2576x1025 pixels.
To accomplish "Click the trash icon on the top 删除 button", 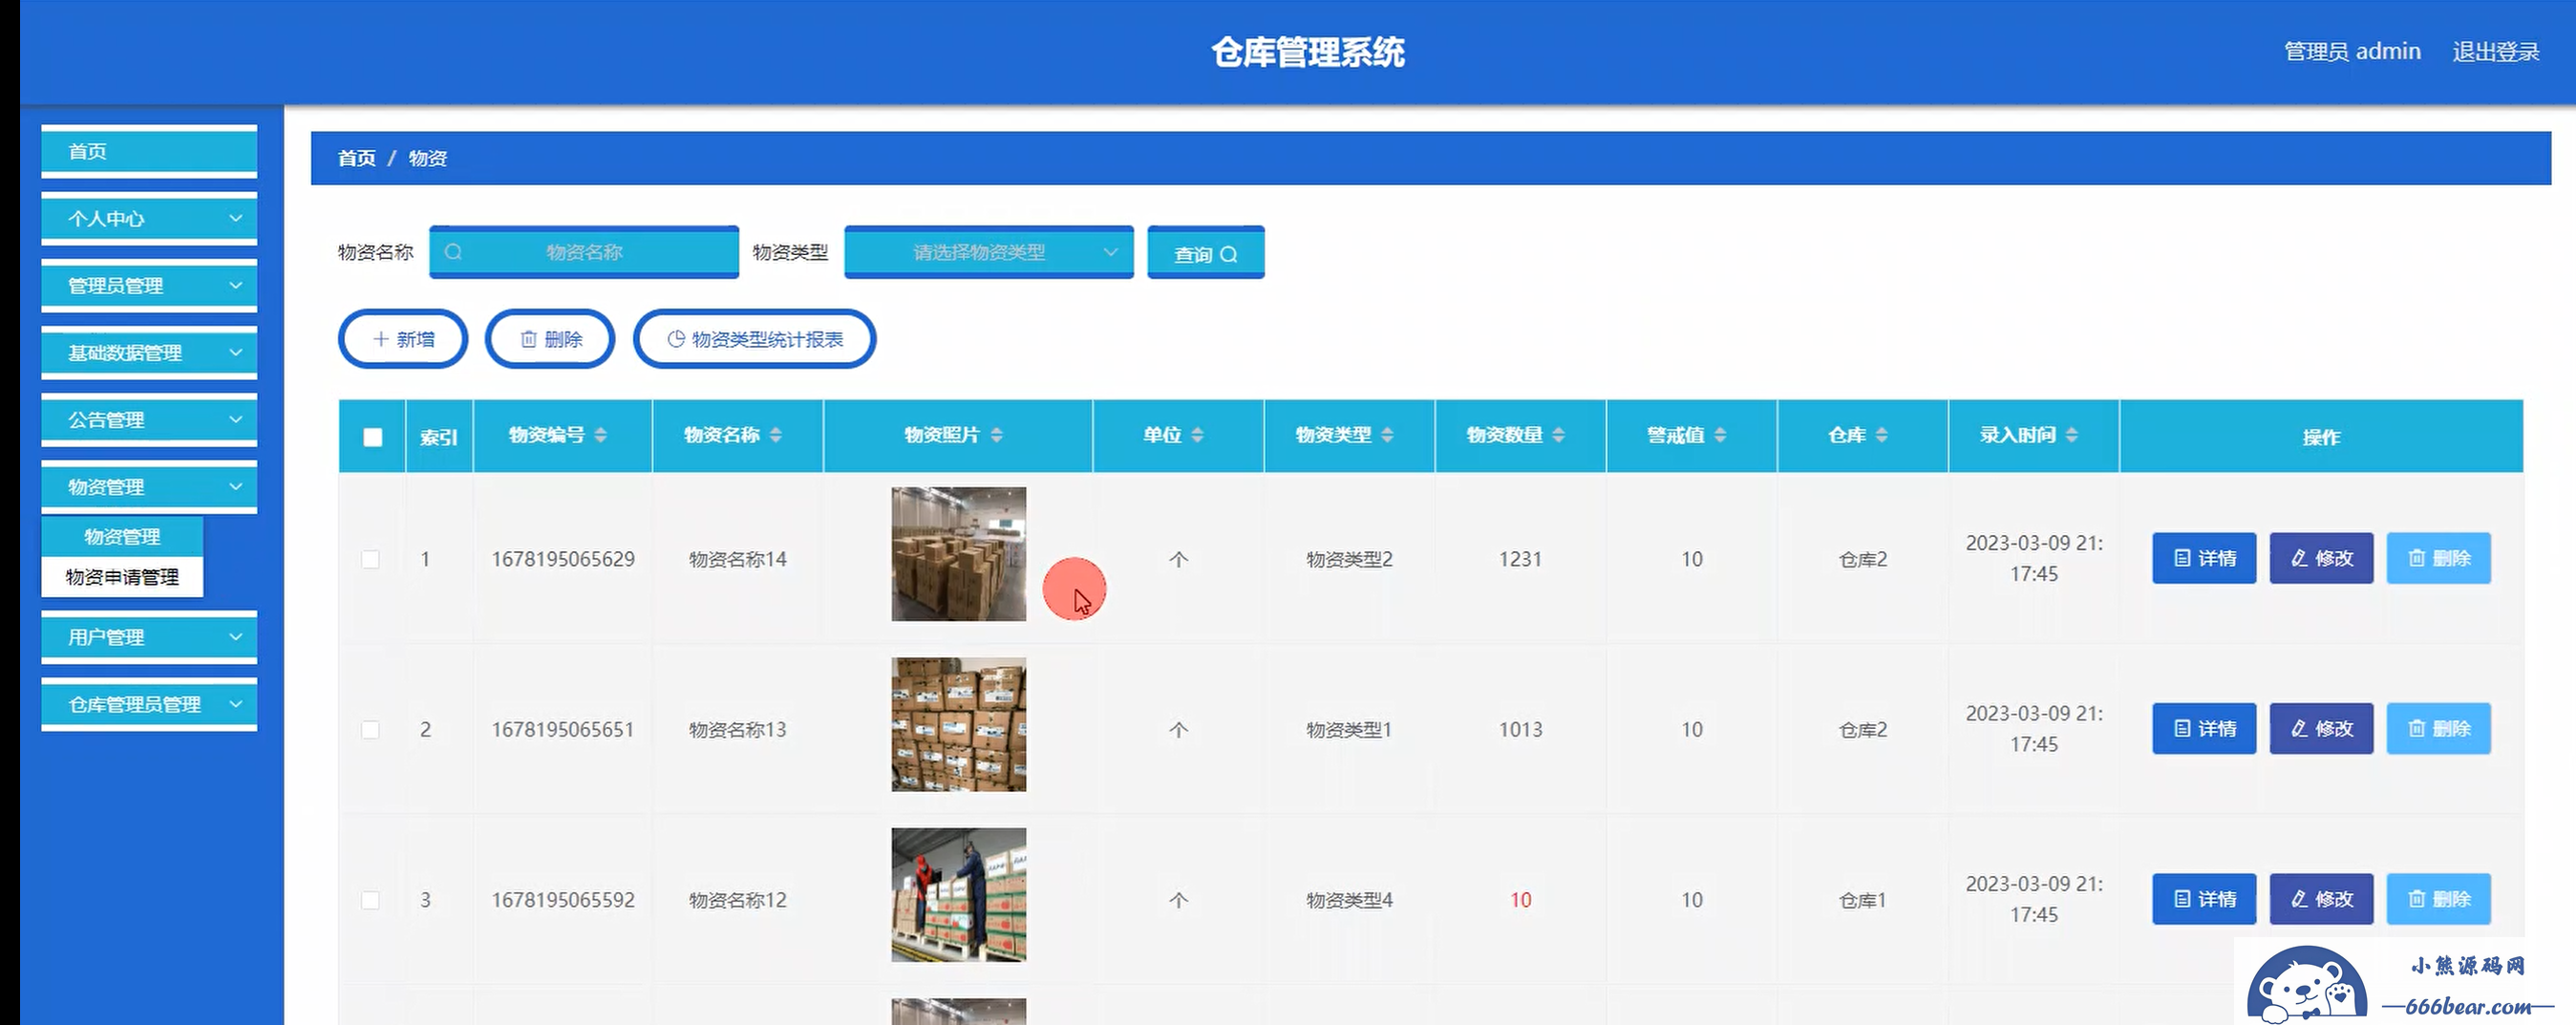I will (x=528, y=339).
